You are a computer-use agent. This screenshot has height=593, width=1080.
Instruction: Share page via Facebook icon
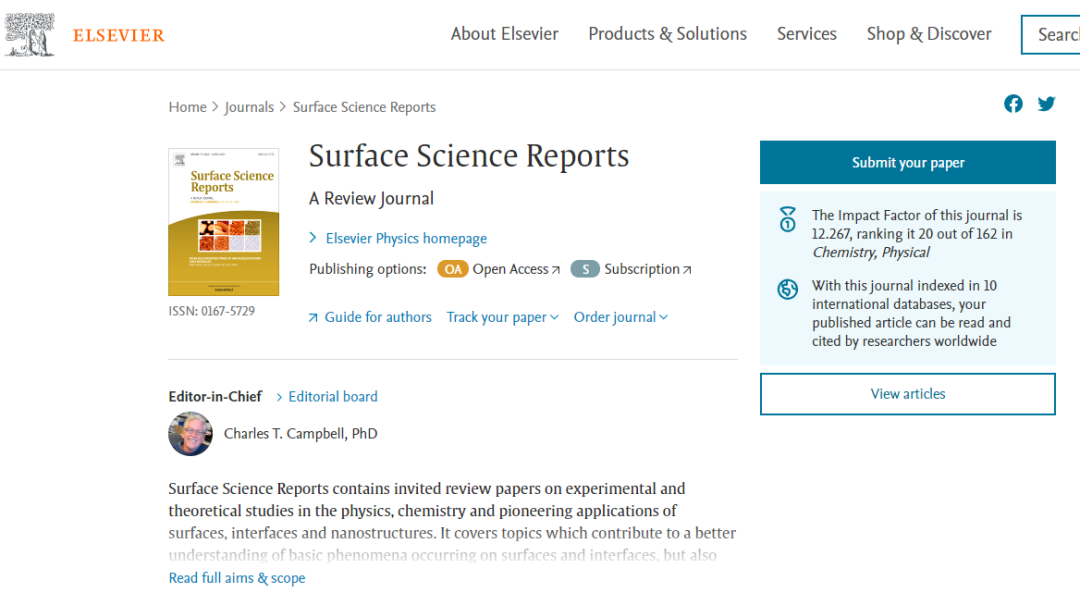(x=1013, y=104)
